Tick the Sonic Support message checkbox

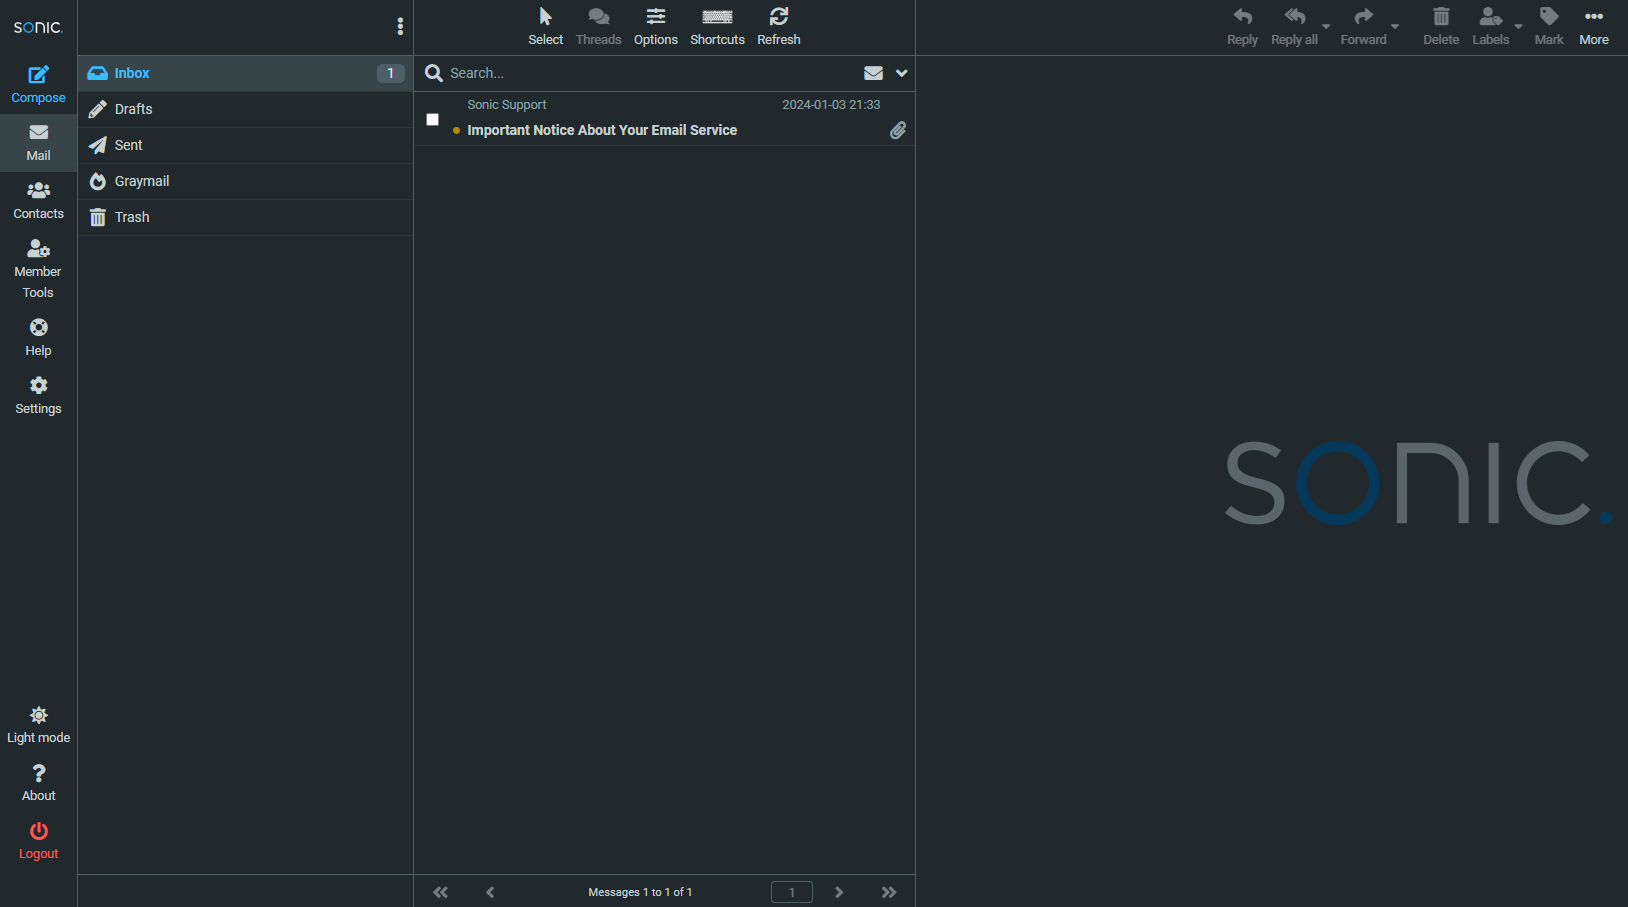[432, 119]
